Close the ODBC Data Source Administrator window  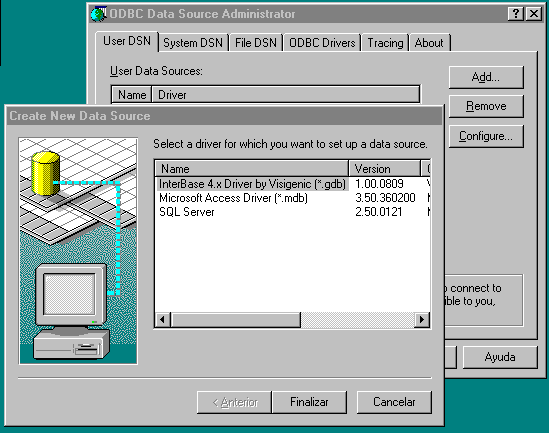pos(534,14)
